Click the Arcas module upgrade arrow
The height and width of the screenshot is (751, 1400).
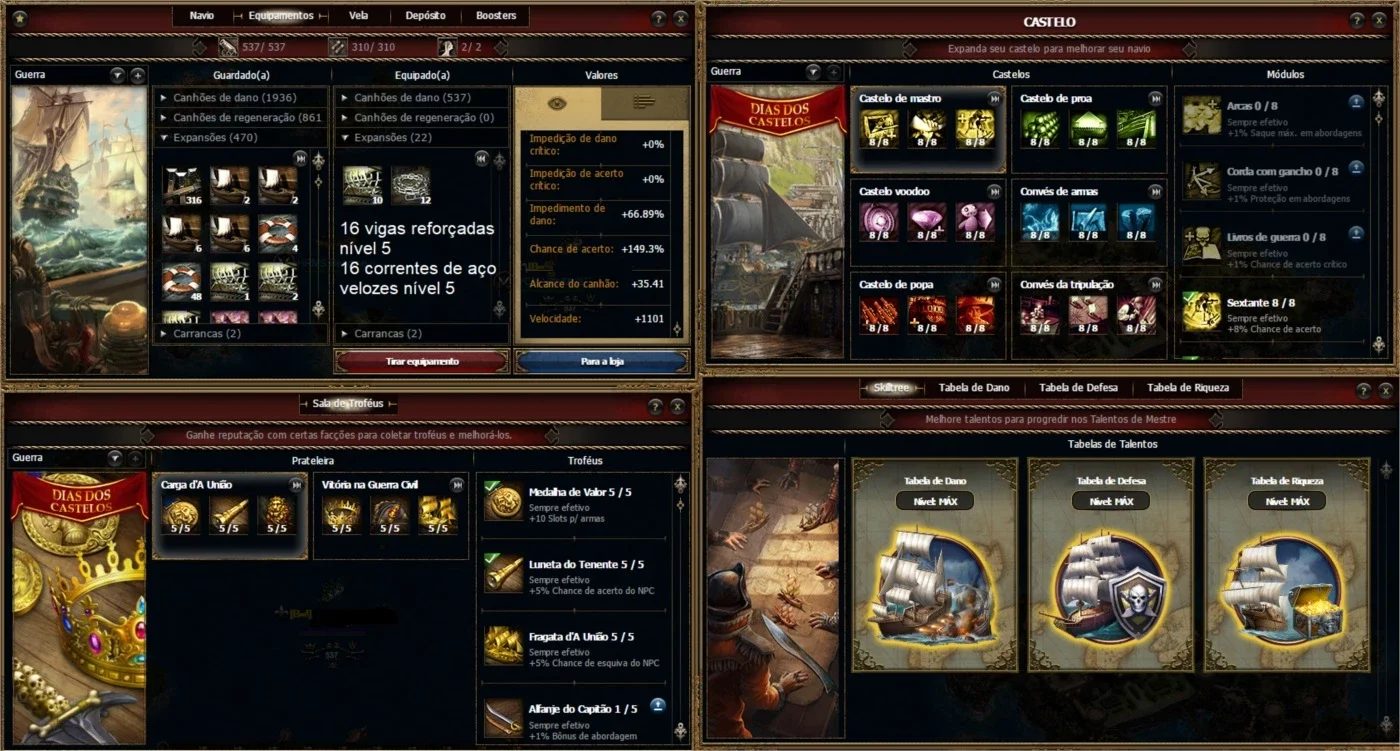(1356, 101)
